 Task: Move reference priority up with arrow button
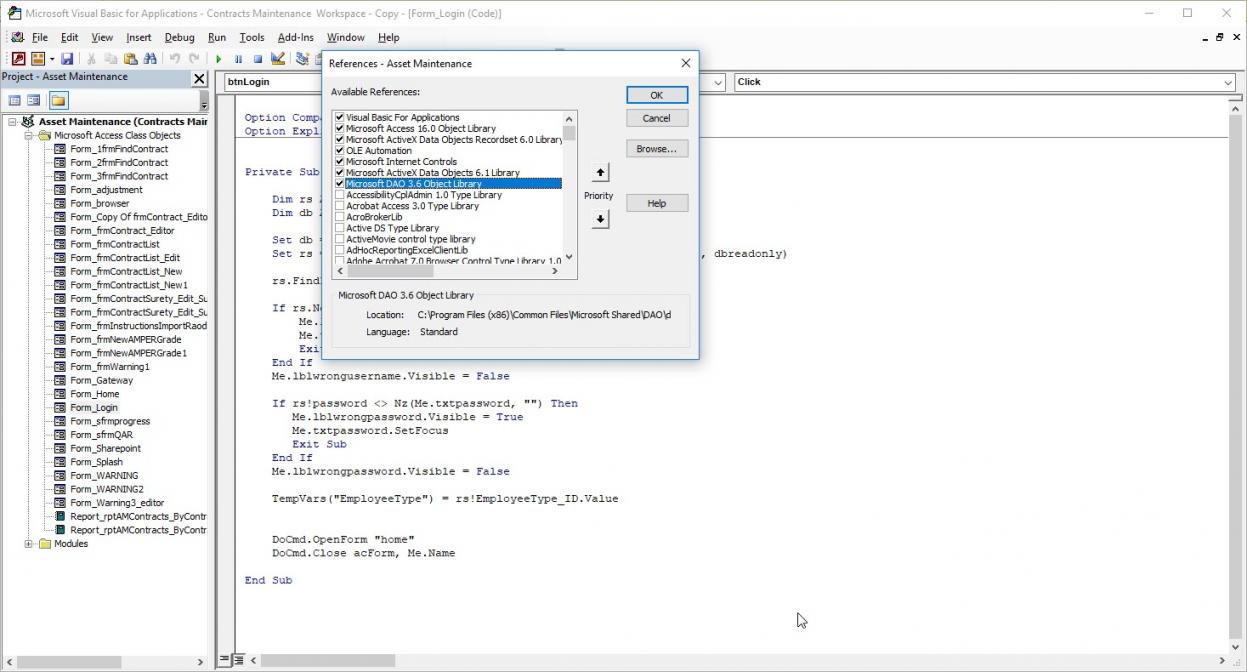(600, 172)
